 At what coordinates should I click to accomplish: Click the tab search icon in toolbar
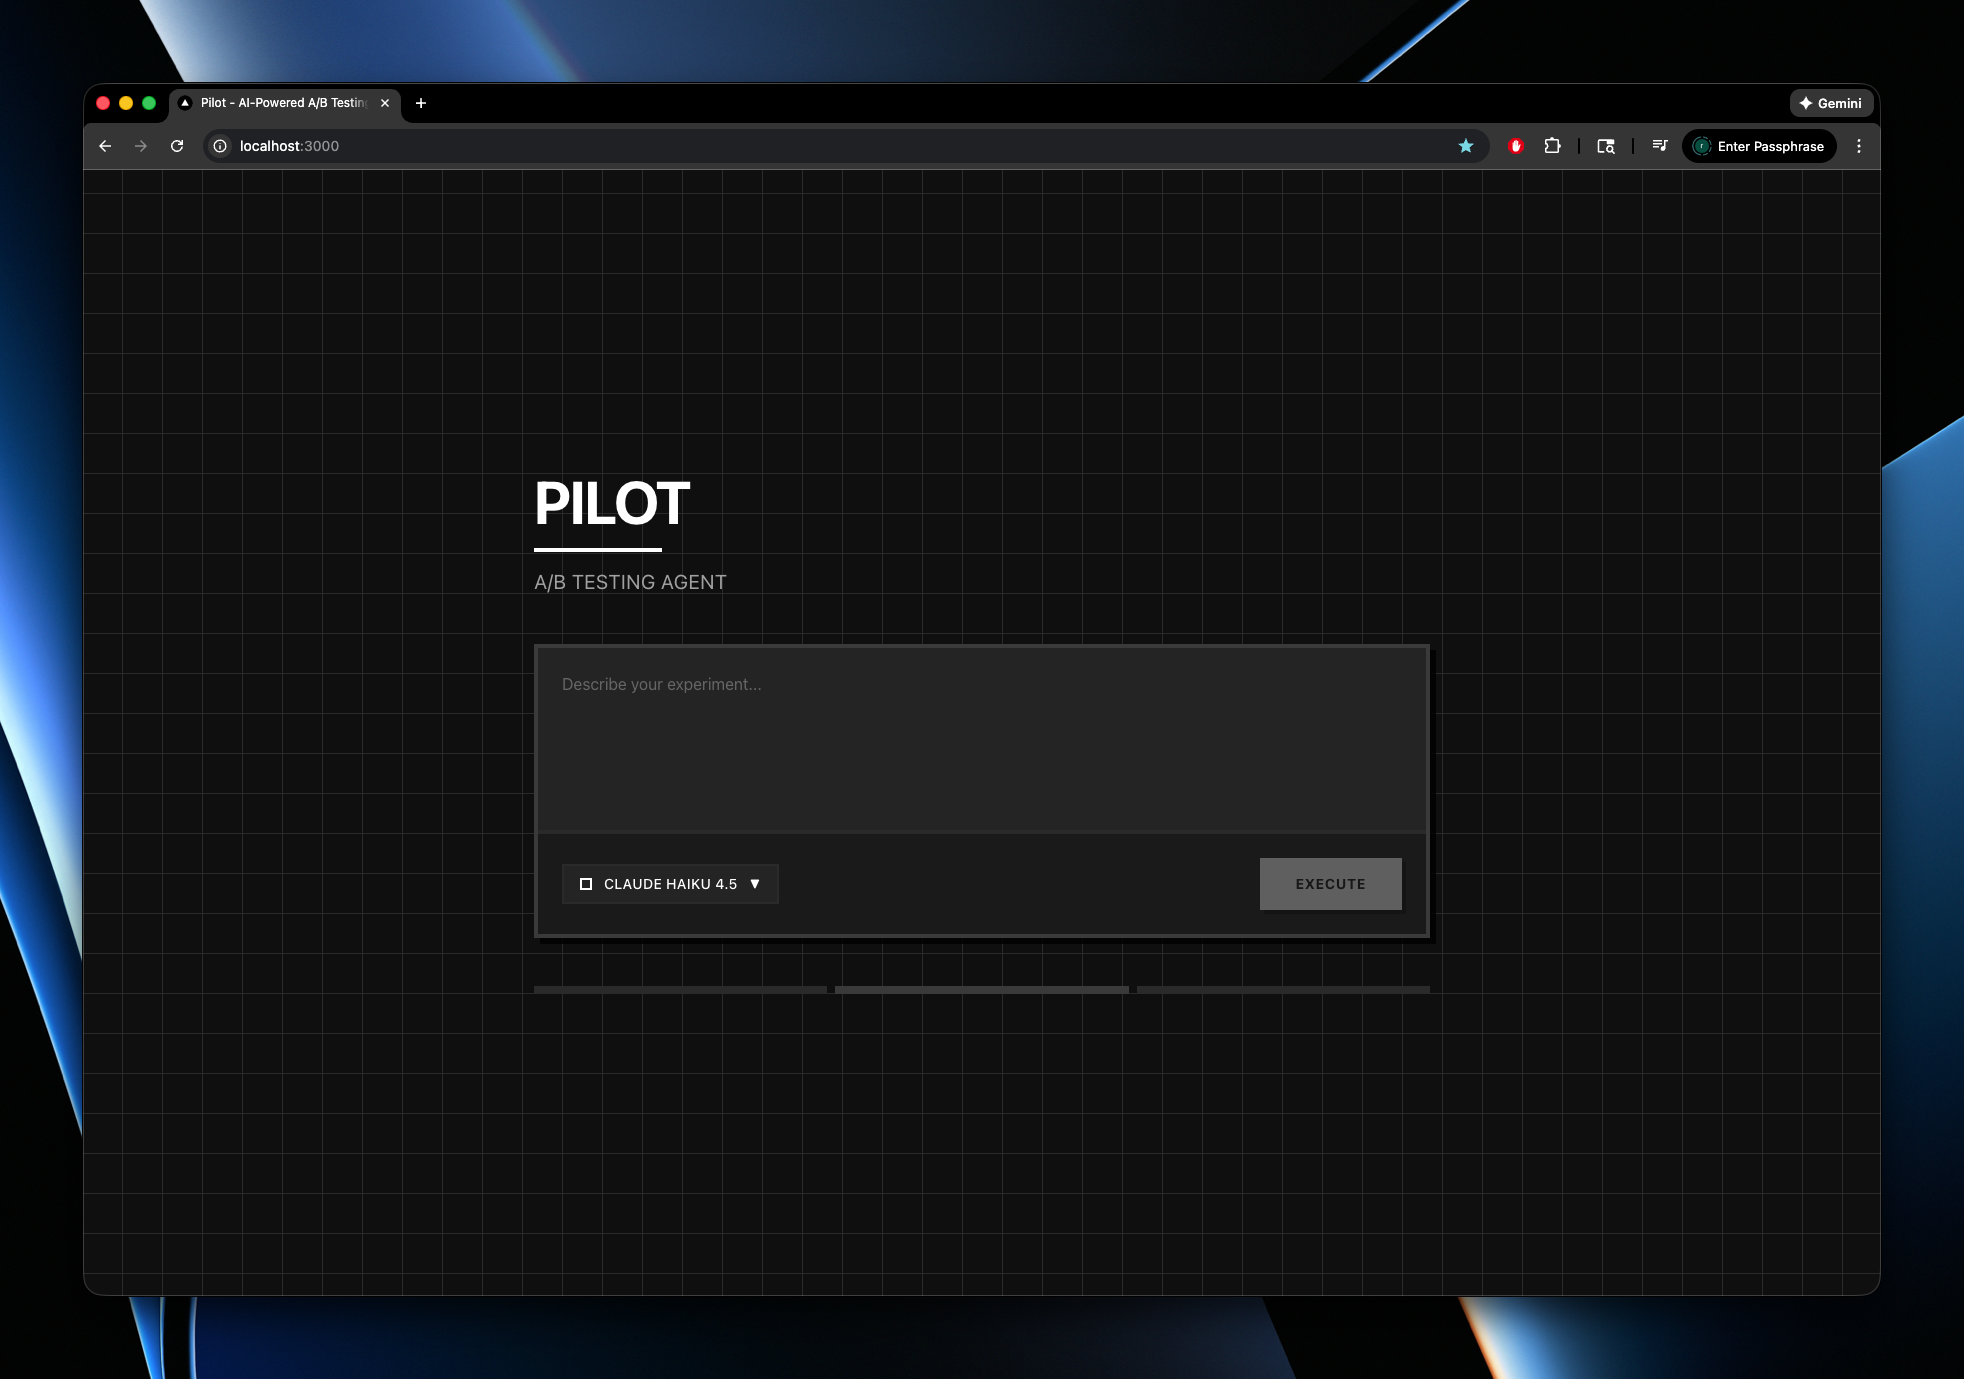1606,146
